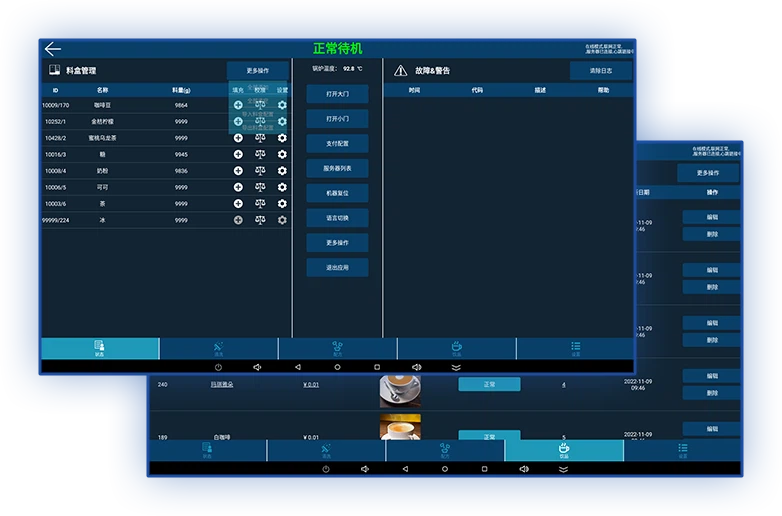
Task: Click the 打开小门 button
Action: [338, 119]
